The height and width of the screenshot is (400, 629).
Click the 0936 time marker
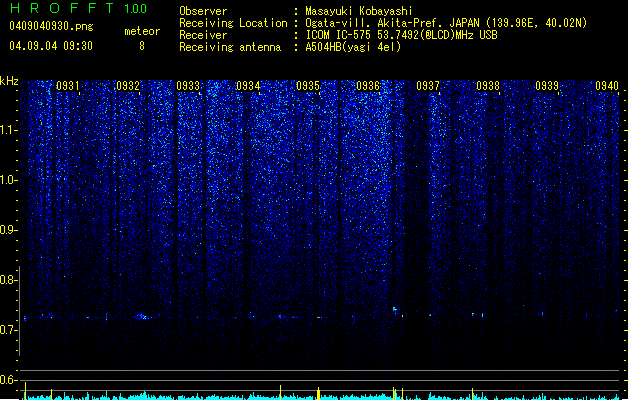[x=368, y=85]
